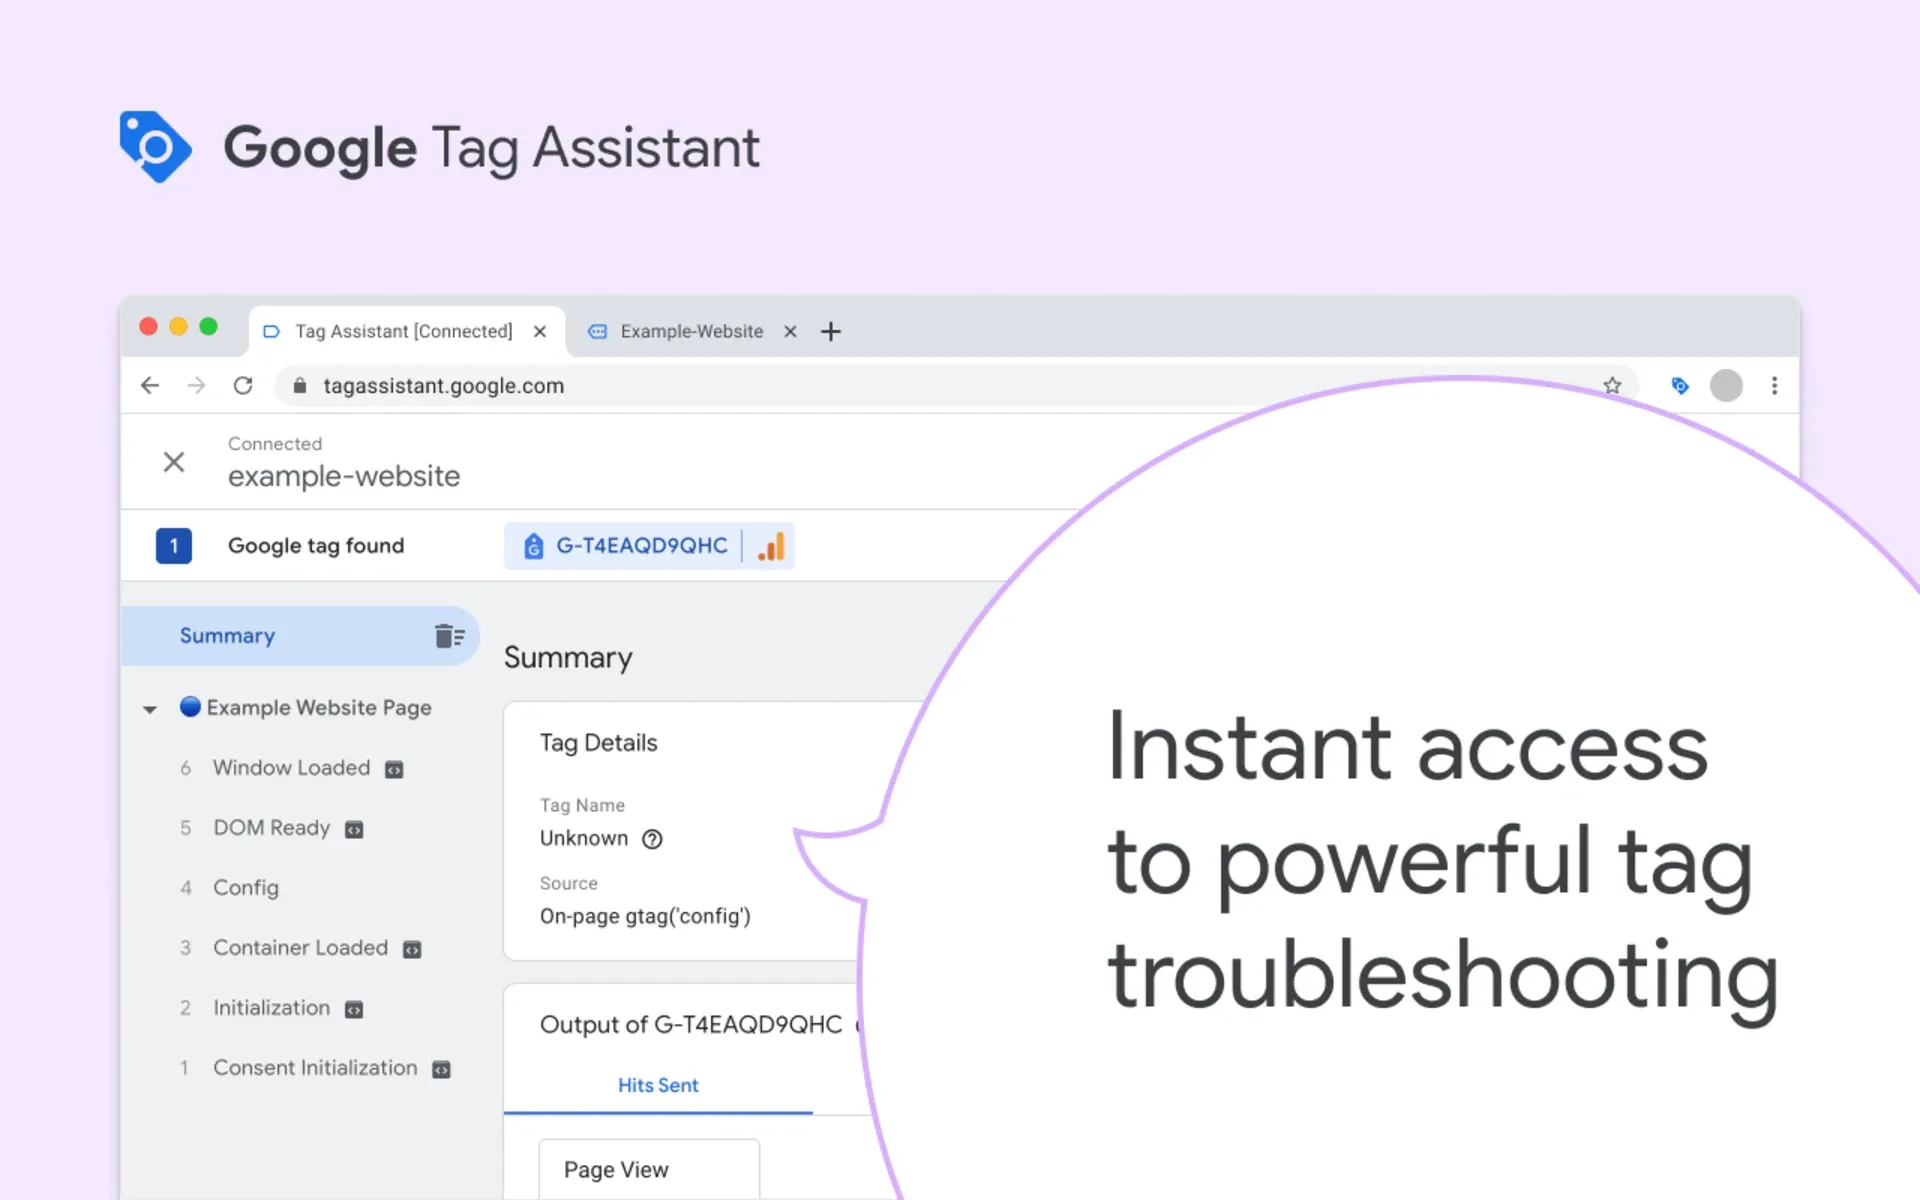Bookmark the page with the star icon

click(1612, 385)
